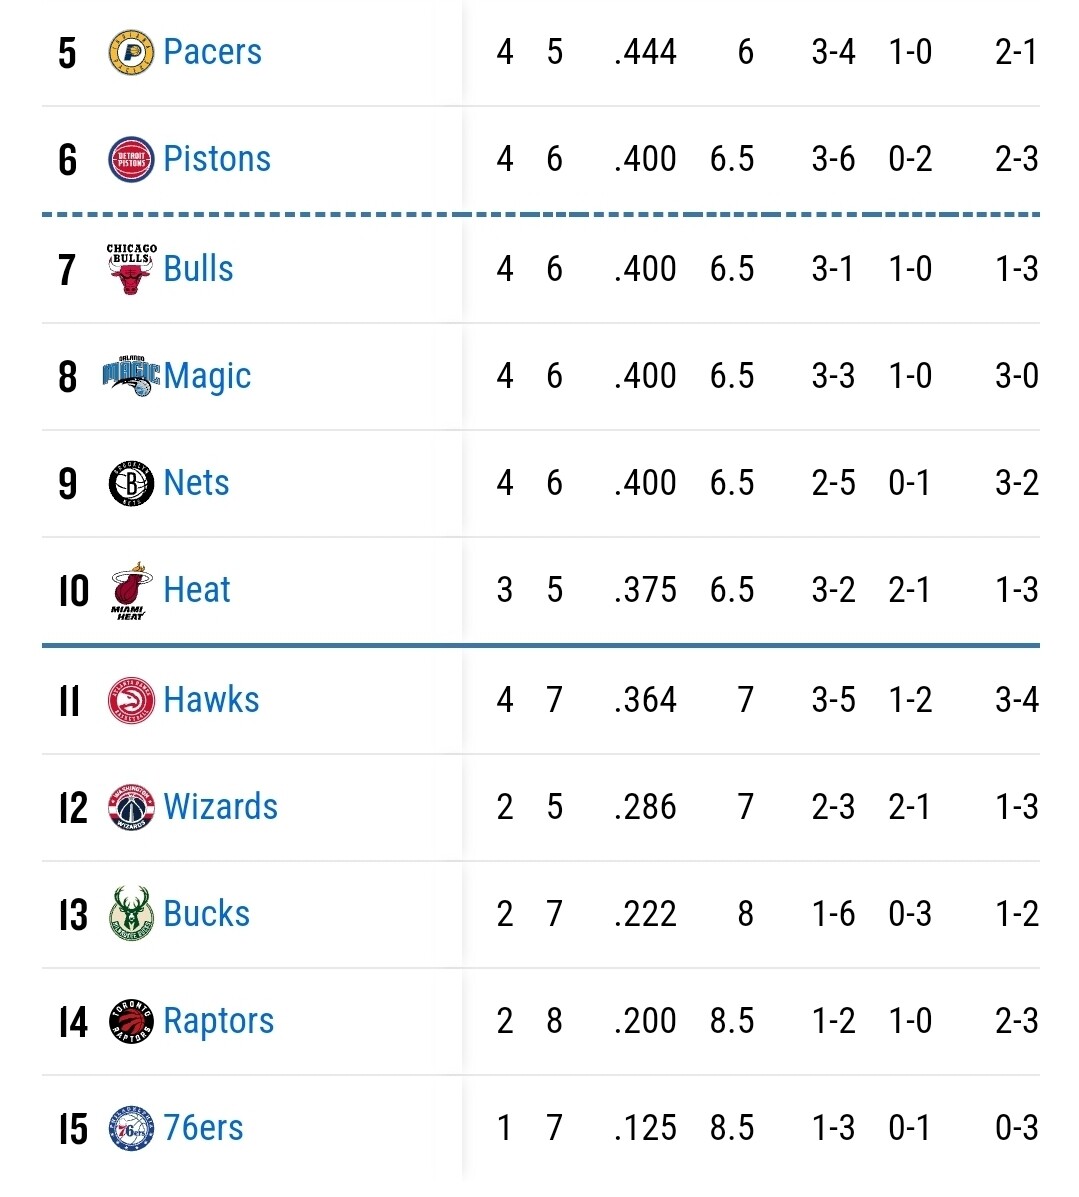Select the Raptors team name link
The width and height of the screenshot is (1079, 1197).
(218, 1021)
